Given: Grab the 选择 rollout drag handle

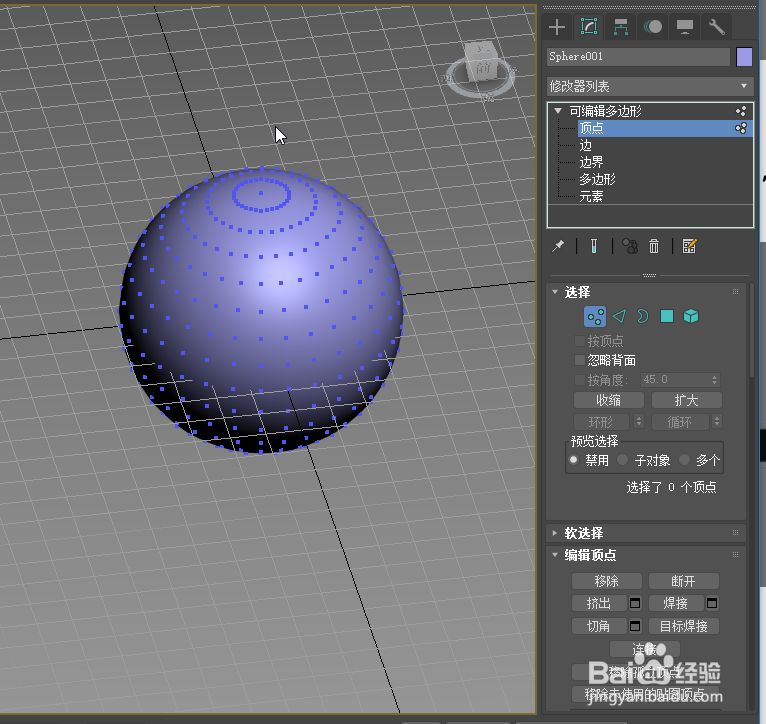Looking at the screenshot, I should tap(736, 292).
